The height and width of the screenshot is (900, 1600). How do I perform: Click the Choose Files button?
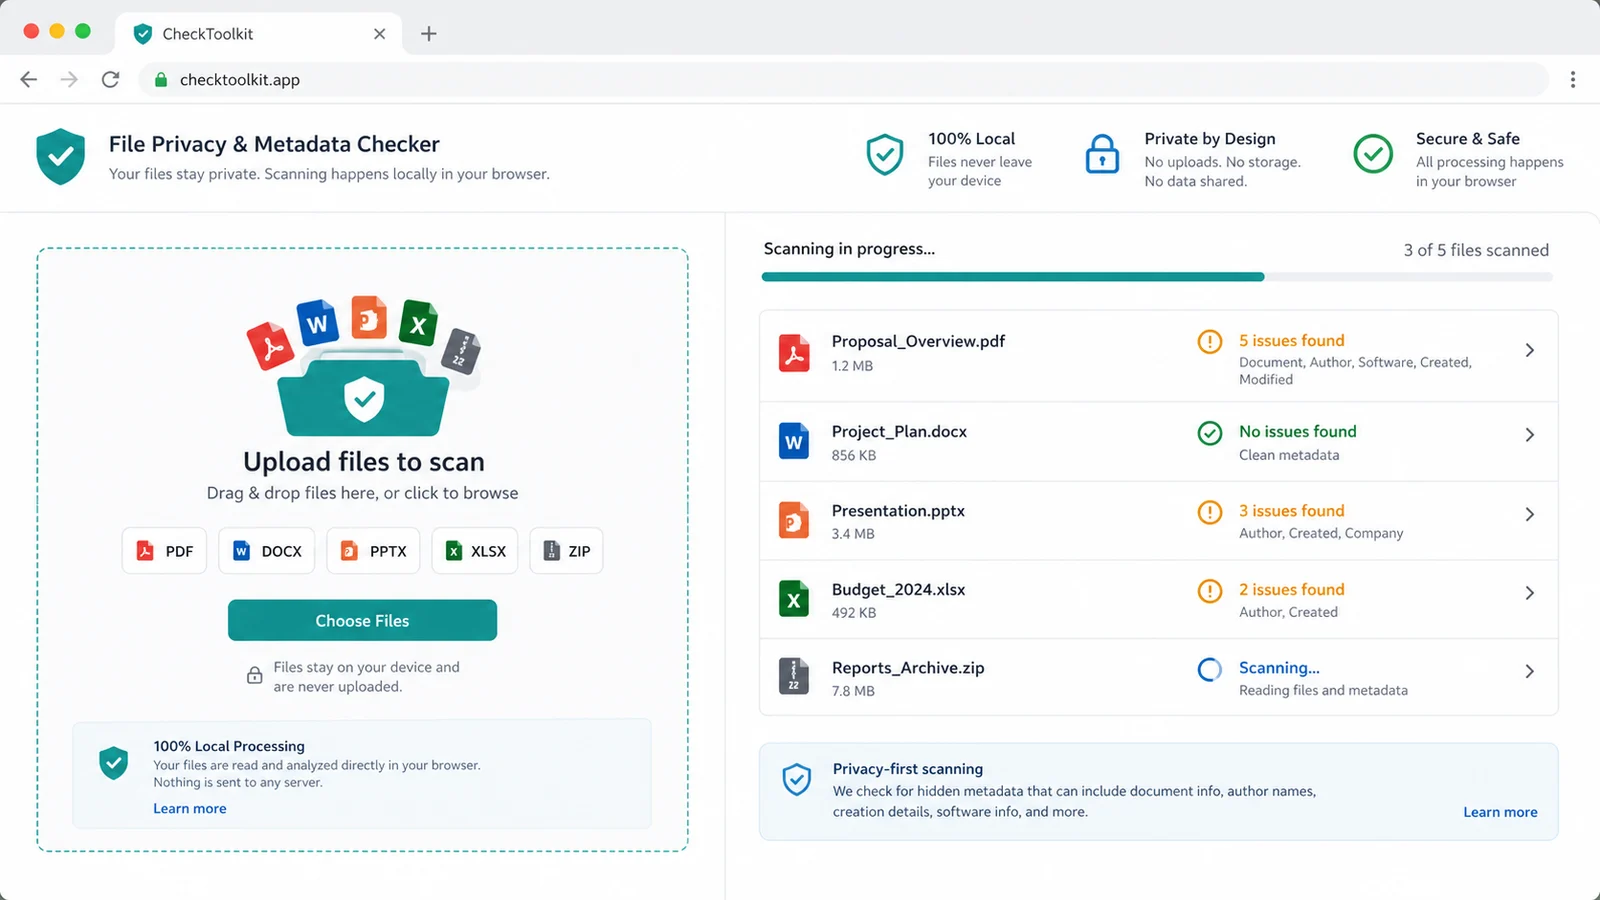pos(362,620)
